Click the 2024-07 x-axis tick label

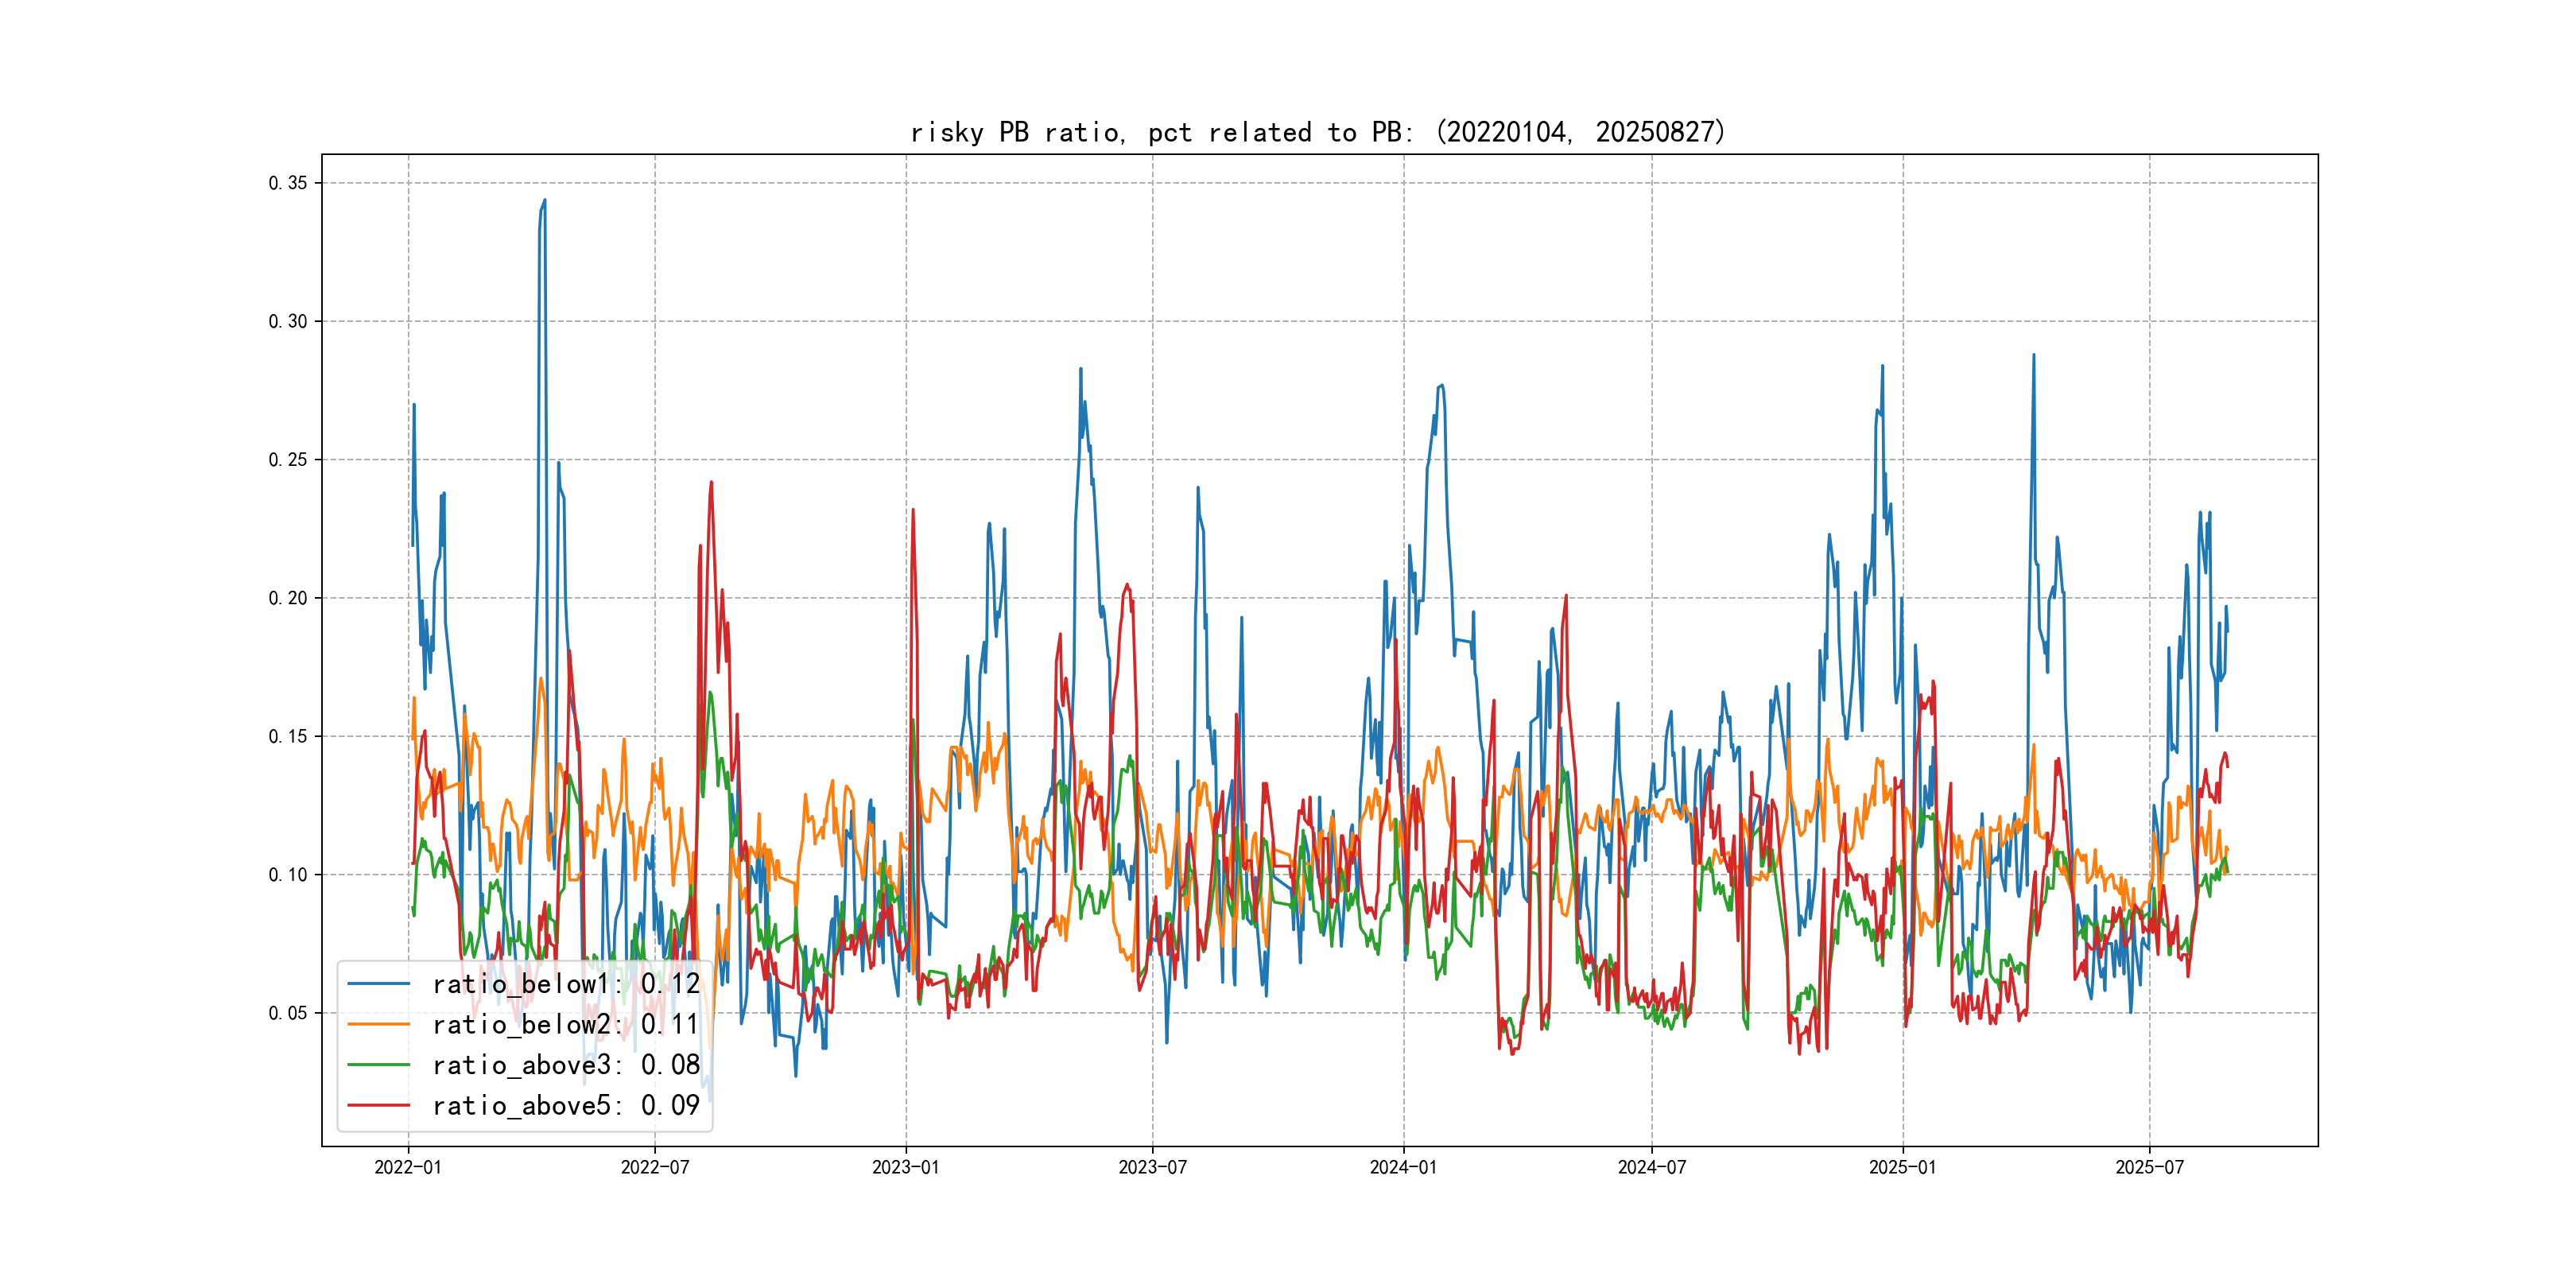point(1651,1167)
